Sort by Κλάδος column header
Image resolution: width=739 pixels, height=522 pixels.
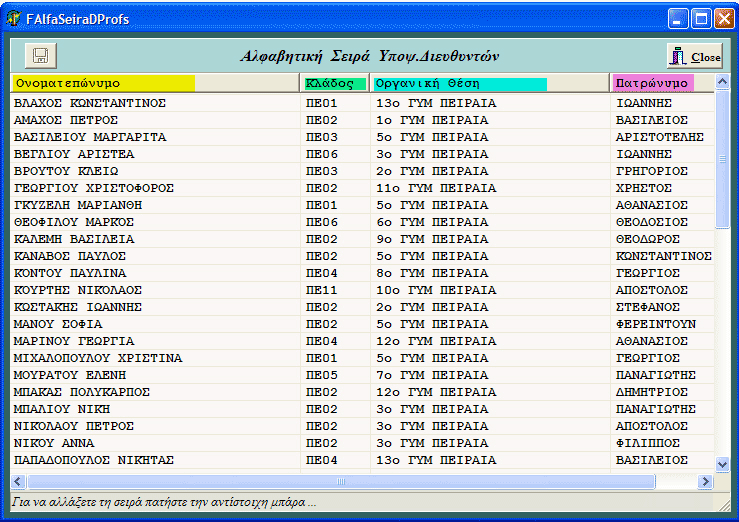tap(335, 84)
